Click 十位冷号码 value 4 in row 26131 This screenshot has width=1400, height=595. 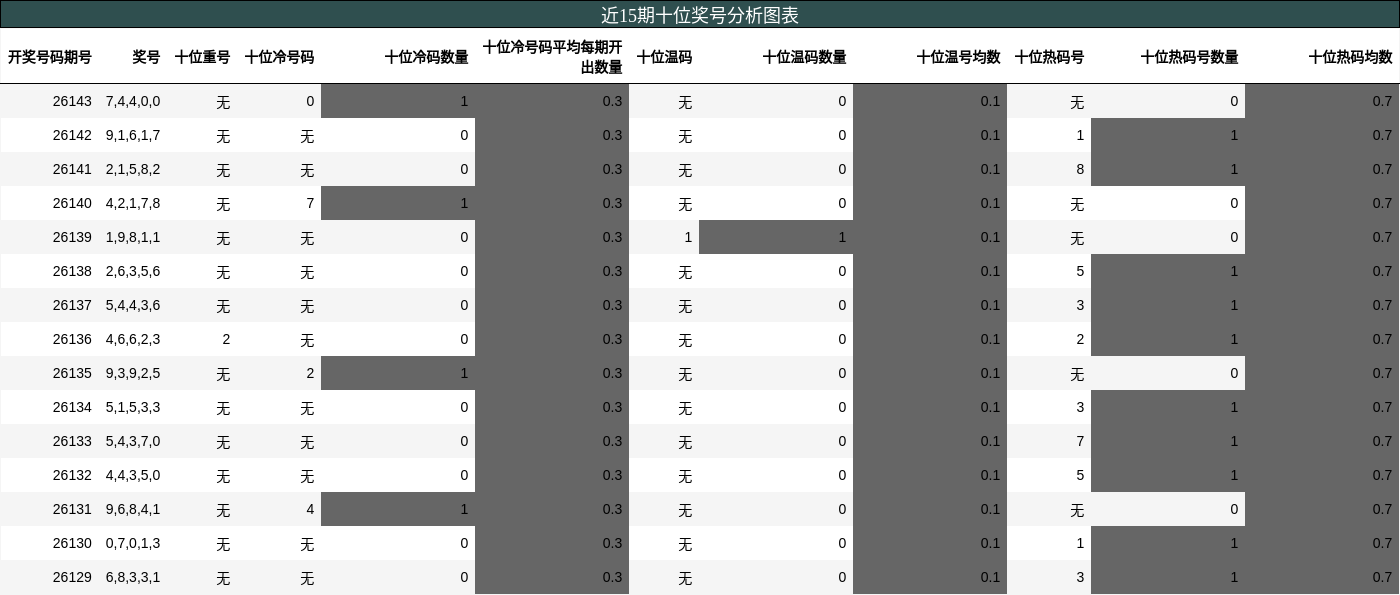pyautogui.click(x=310, y=509)
